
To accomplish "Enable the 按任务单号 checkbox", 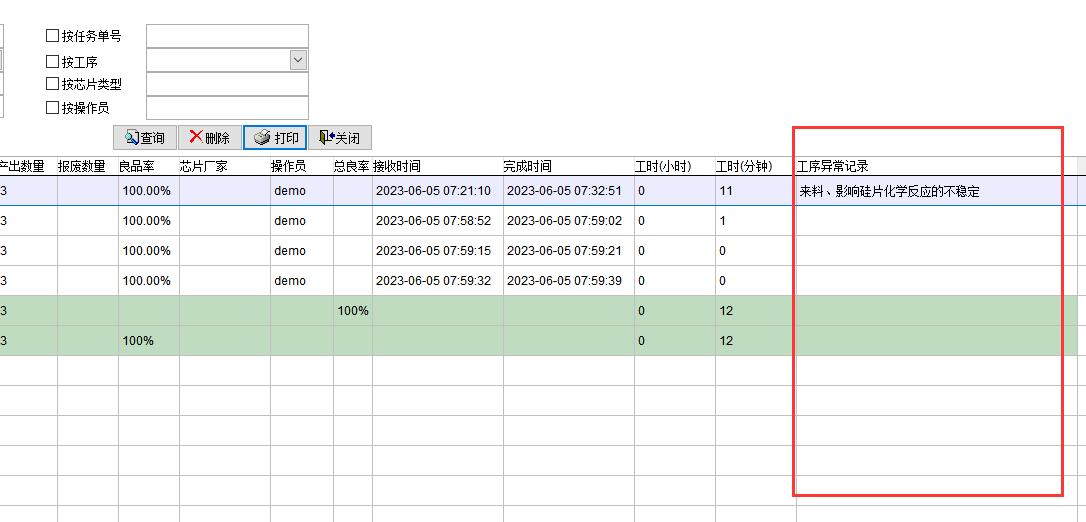I will coord(53,36).
